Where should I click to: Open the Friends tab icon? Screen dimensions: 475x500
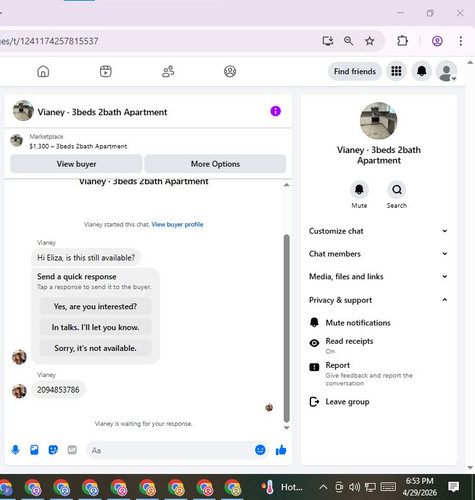(168, 71)
